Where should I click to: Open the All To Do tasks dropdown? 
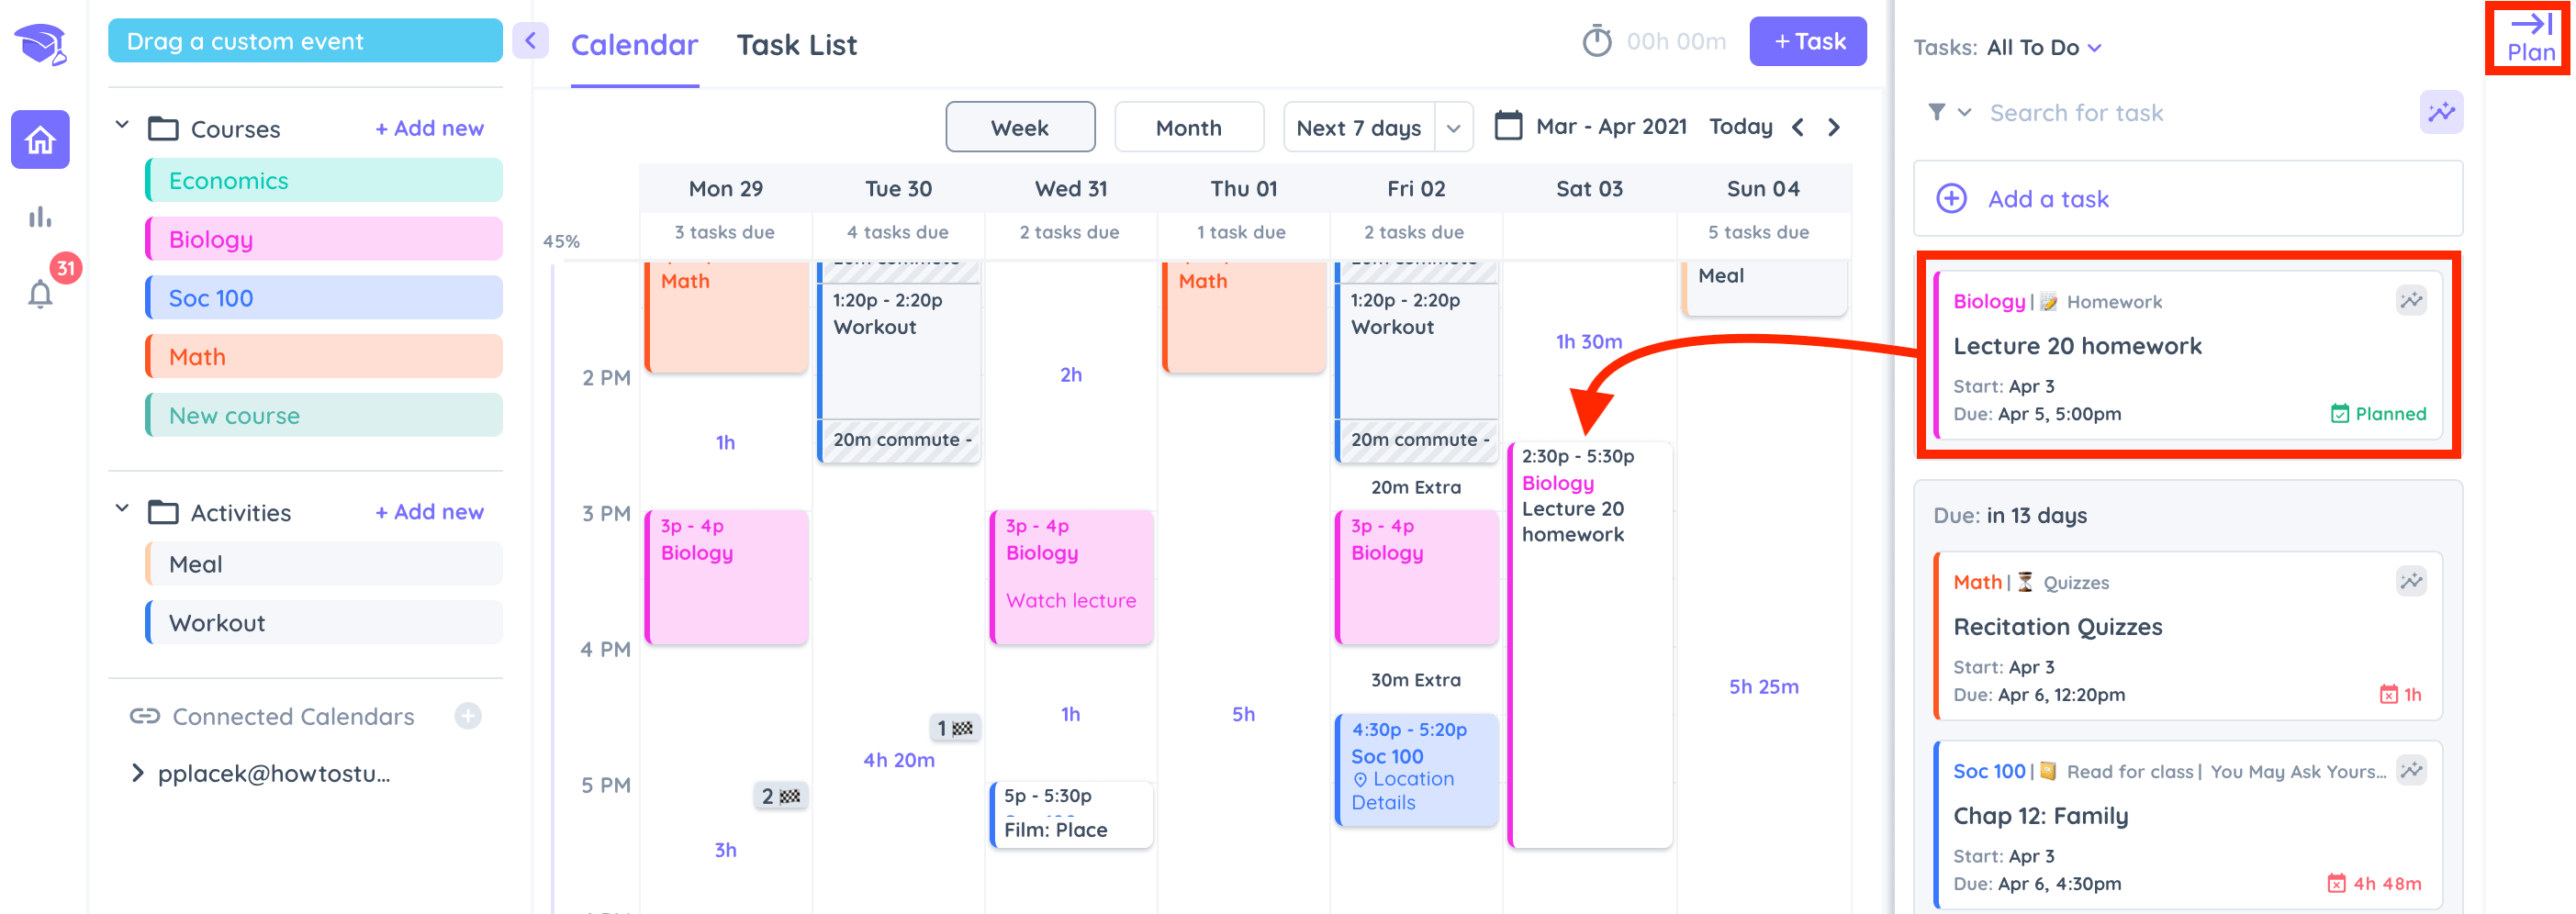tap(2044, 47)
